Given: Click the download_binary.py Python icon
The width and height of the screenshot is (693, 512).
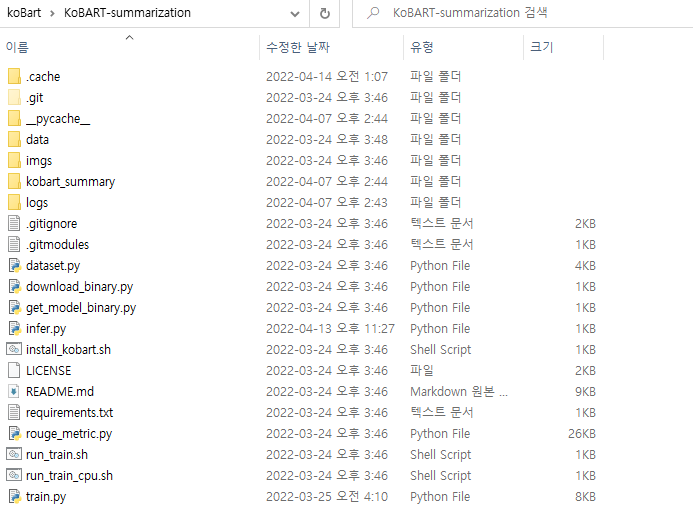Looking at the screenshot, I should tap(15, 287).
